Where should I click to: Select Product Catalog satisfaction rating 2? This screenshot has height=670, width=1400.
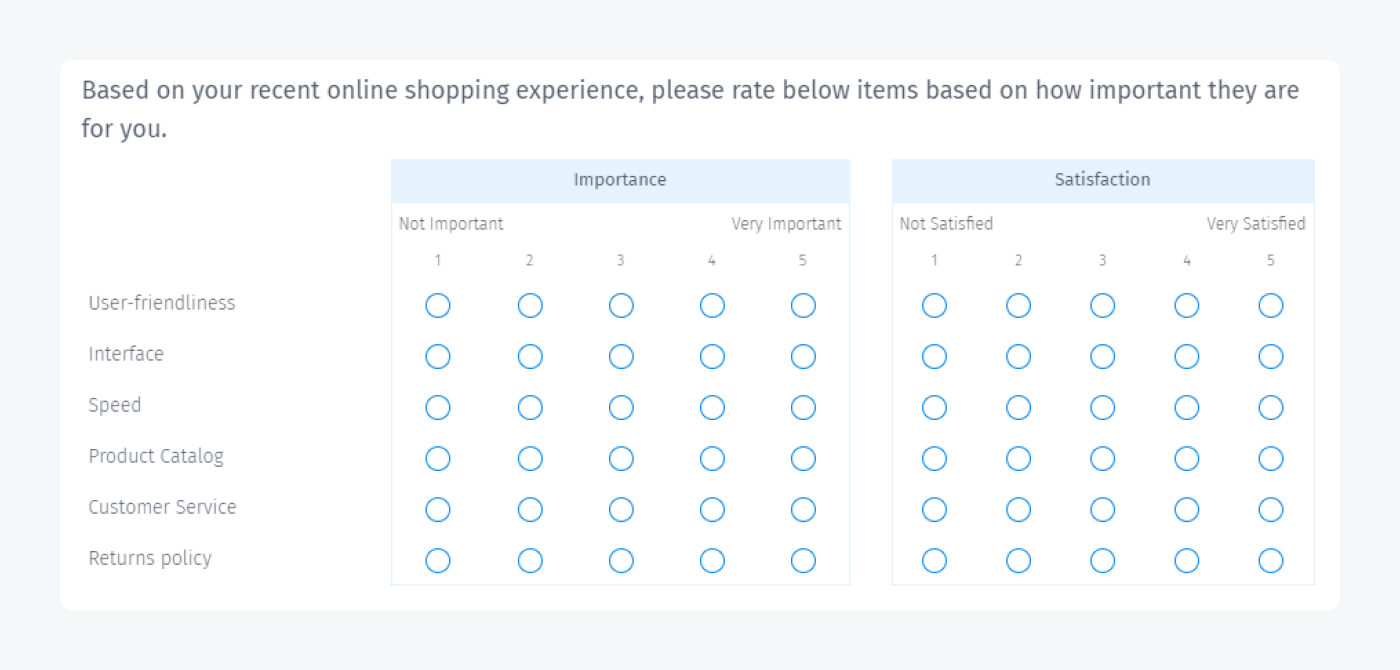click(x=1018, y=458)
